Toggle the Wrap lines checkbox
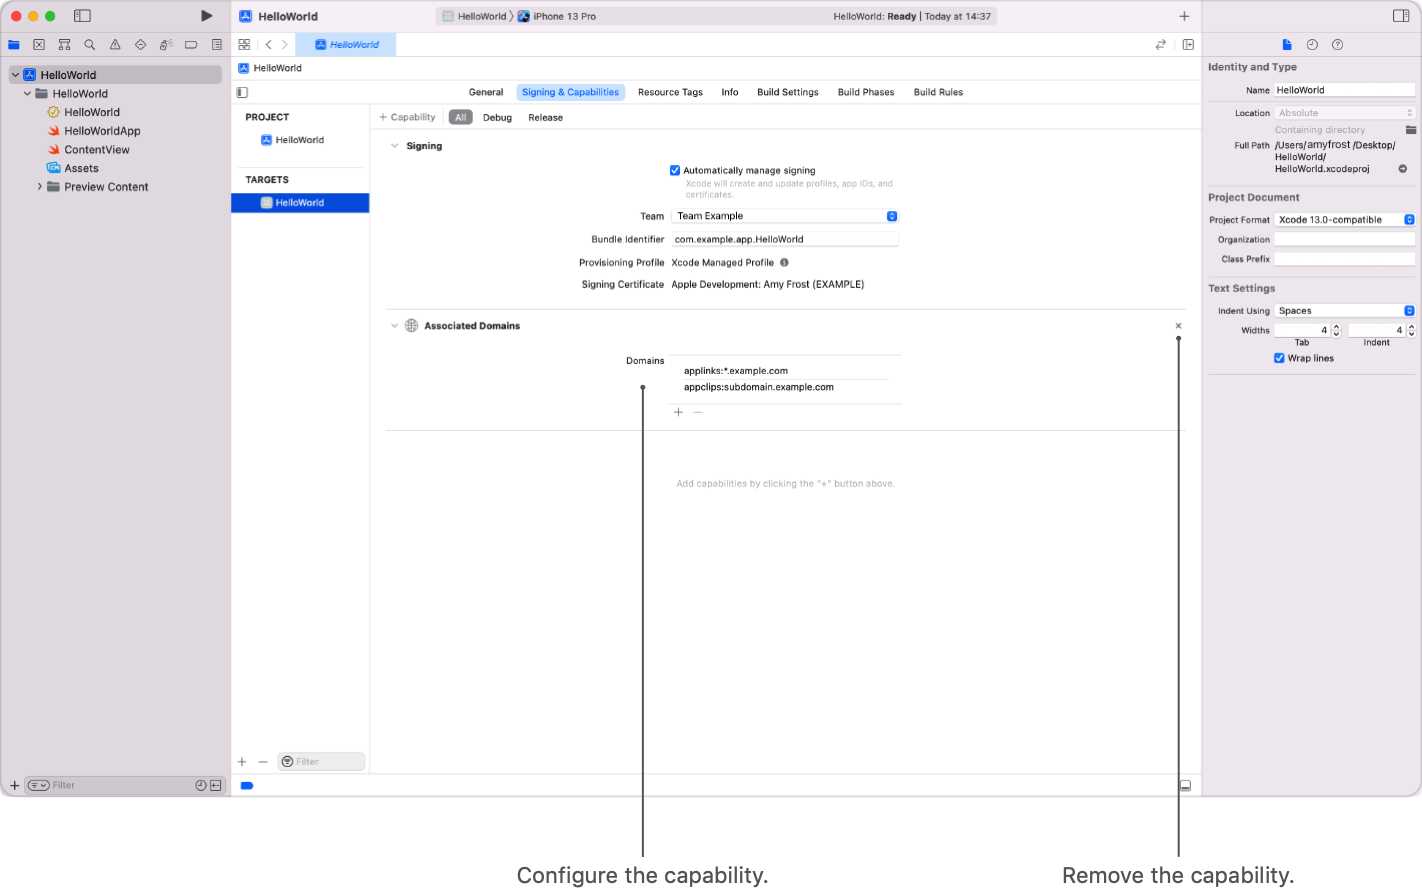Viewport: 1422px width, 893px height. 1279,358
